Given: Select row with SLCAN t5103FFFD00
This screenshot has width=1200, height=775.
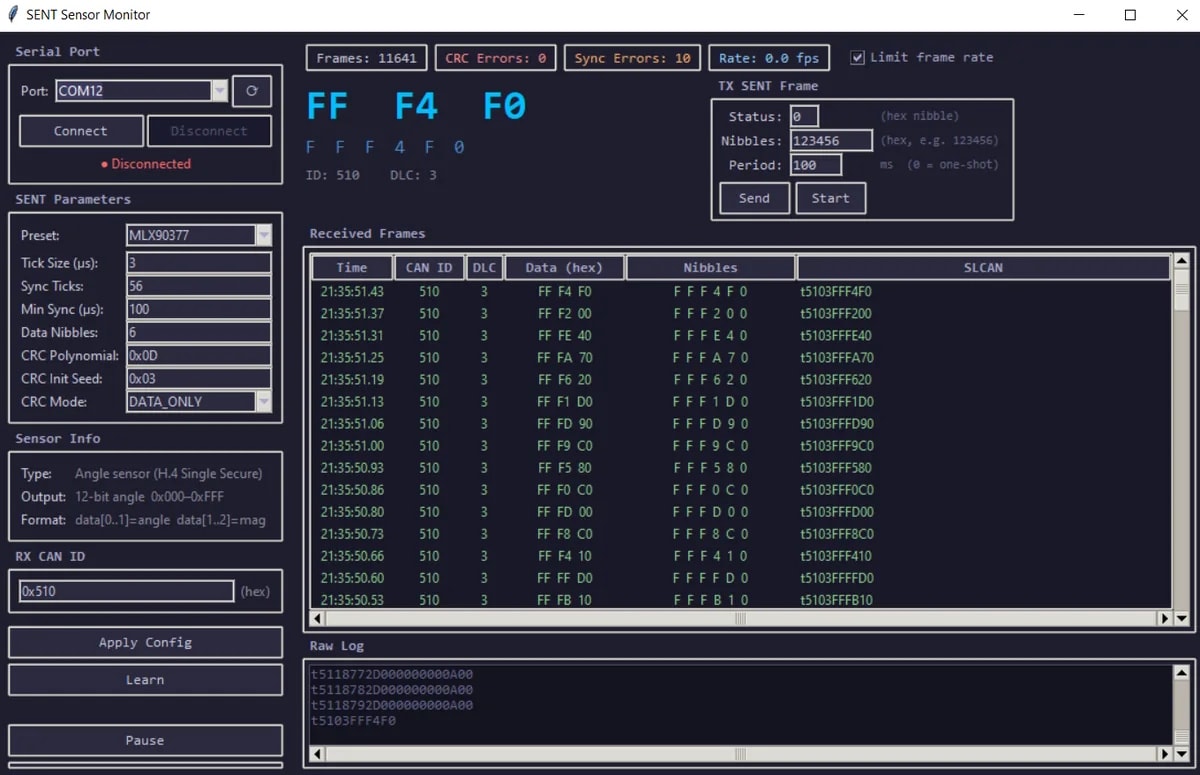Looking at the screenshot, I should pos(740,512).
